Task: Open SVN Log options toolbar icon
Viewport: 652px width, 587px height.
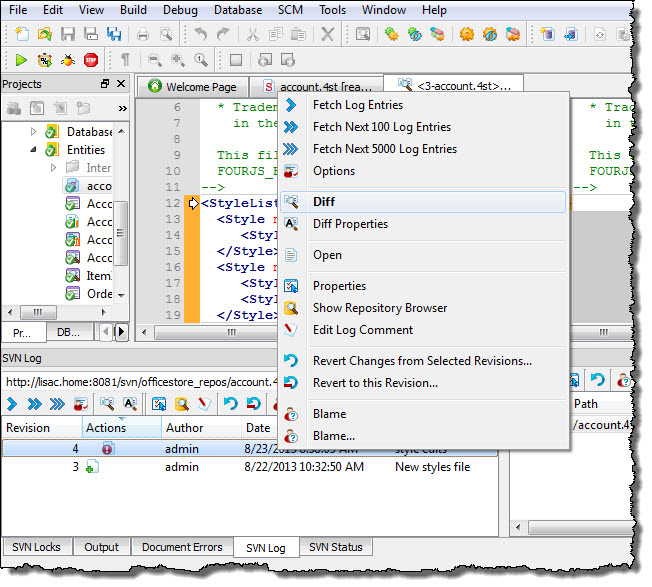Action: point(81,404)
